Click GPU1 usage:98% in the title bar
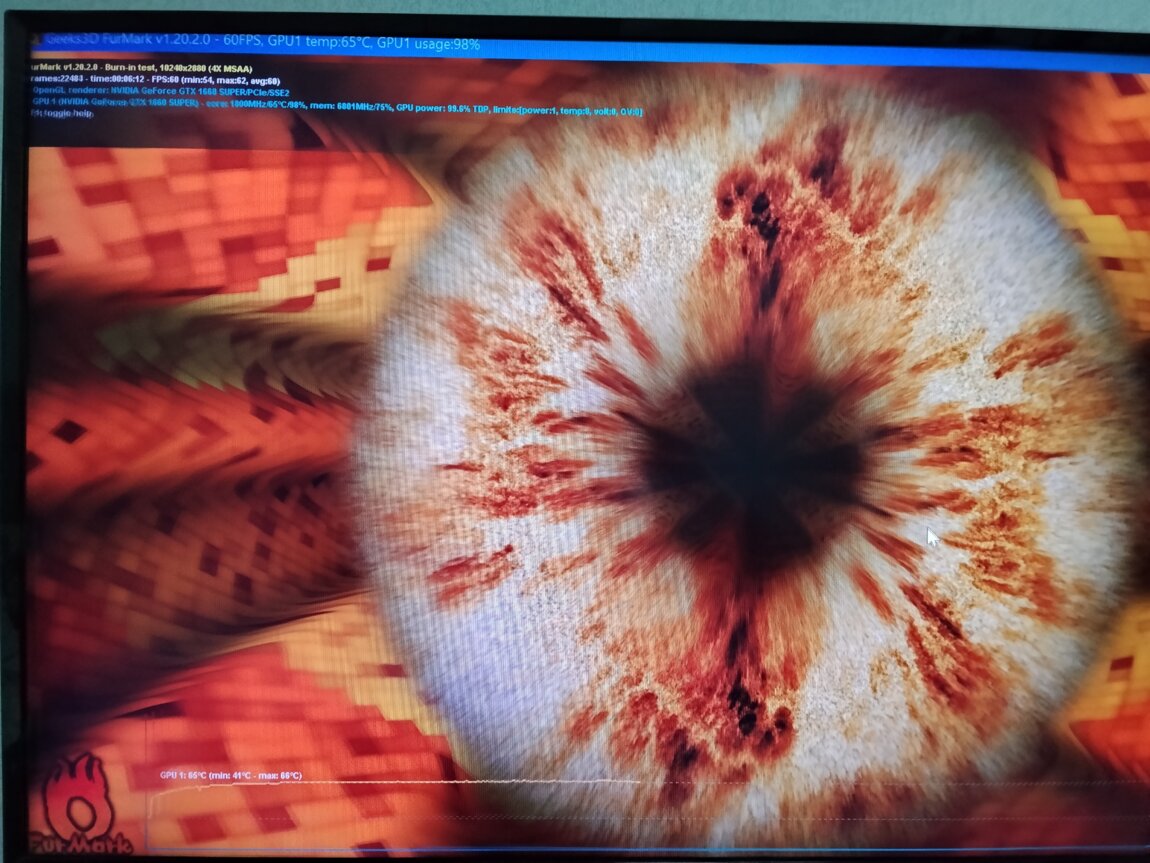Screen dimensions: 1150x863 pos(427,44)
